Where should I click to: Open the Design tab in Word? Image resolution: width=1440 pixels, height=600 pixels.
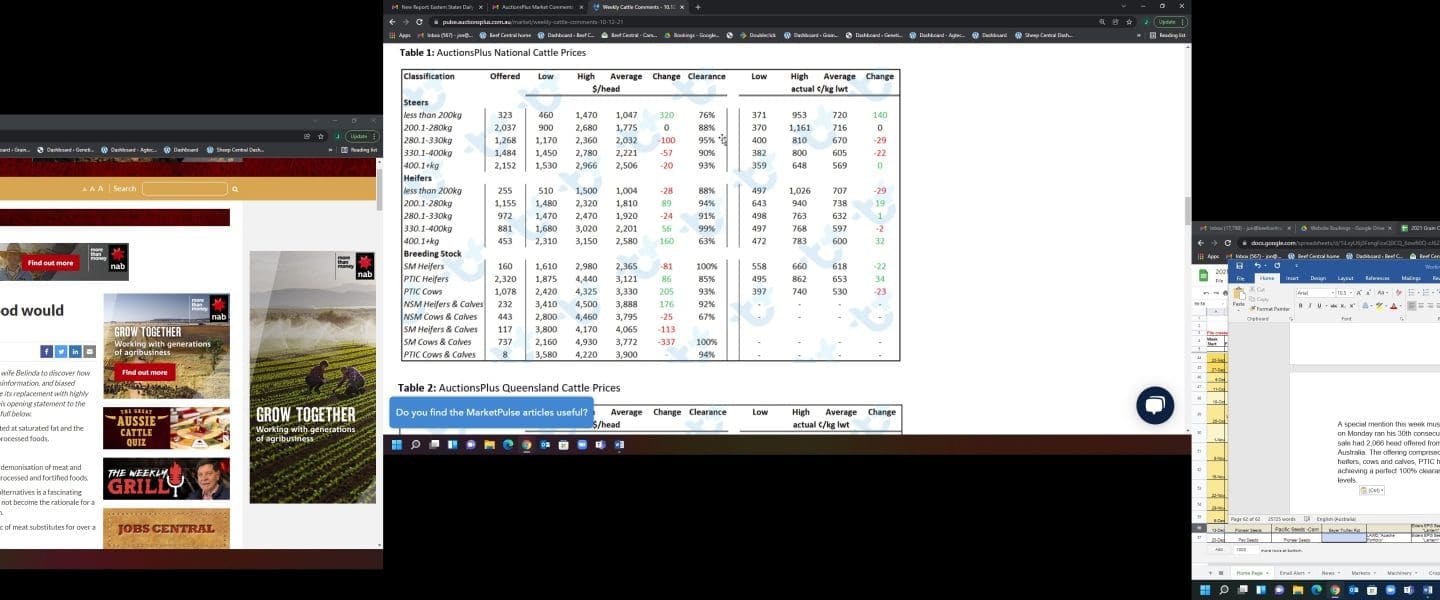tap(1318, 278)
